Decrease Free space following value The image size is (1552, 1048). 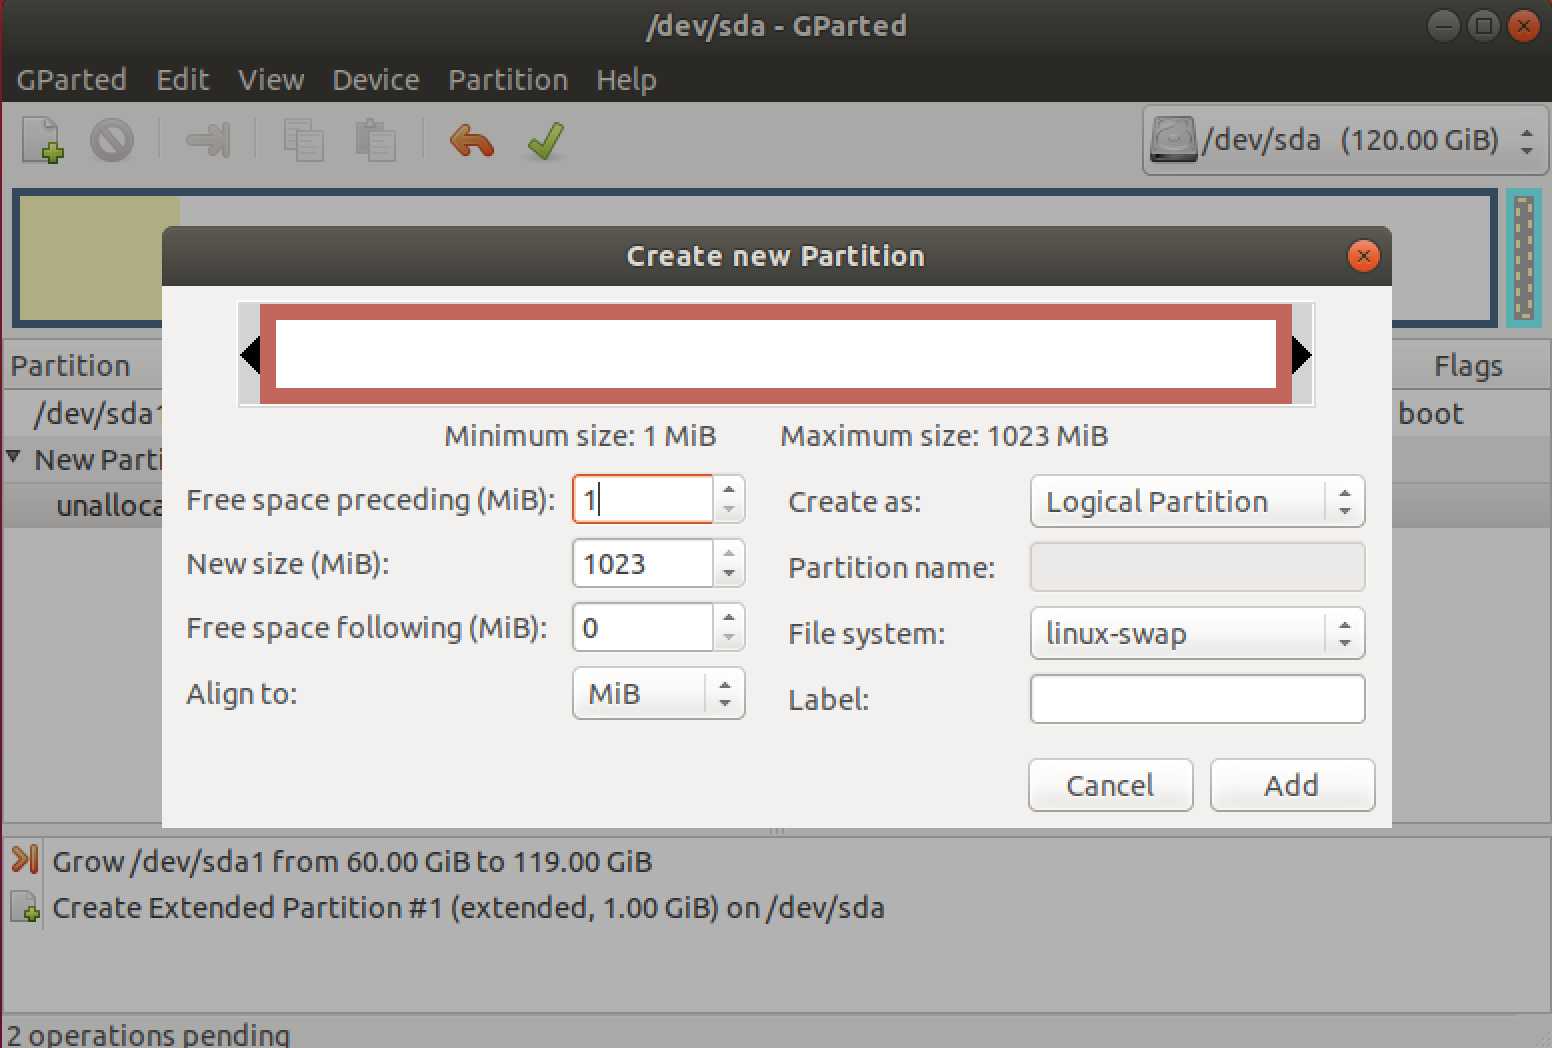point(729,639)
